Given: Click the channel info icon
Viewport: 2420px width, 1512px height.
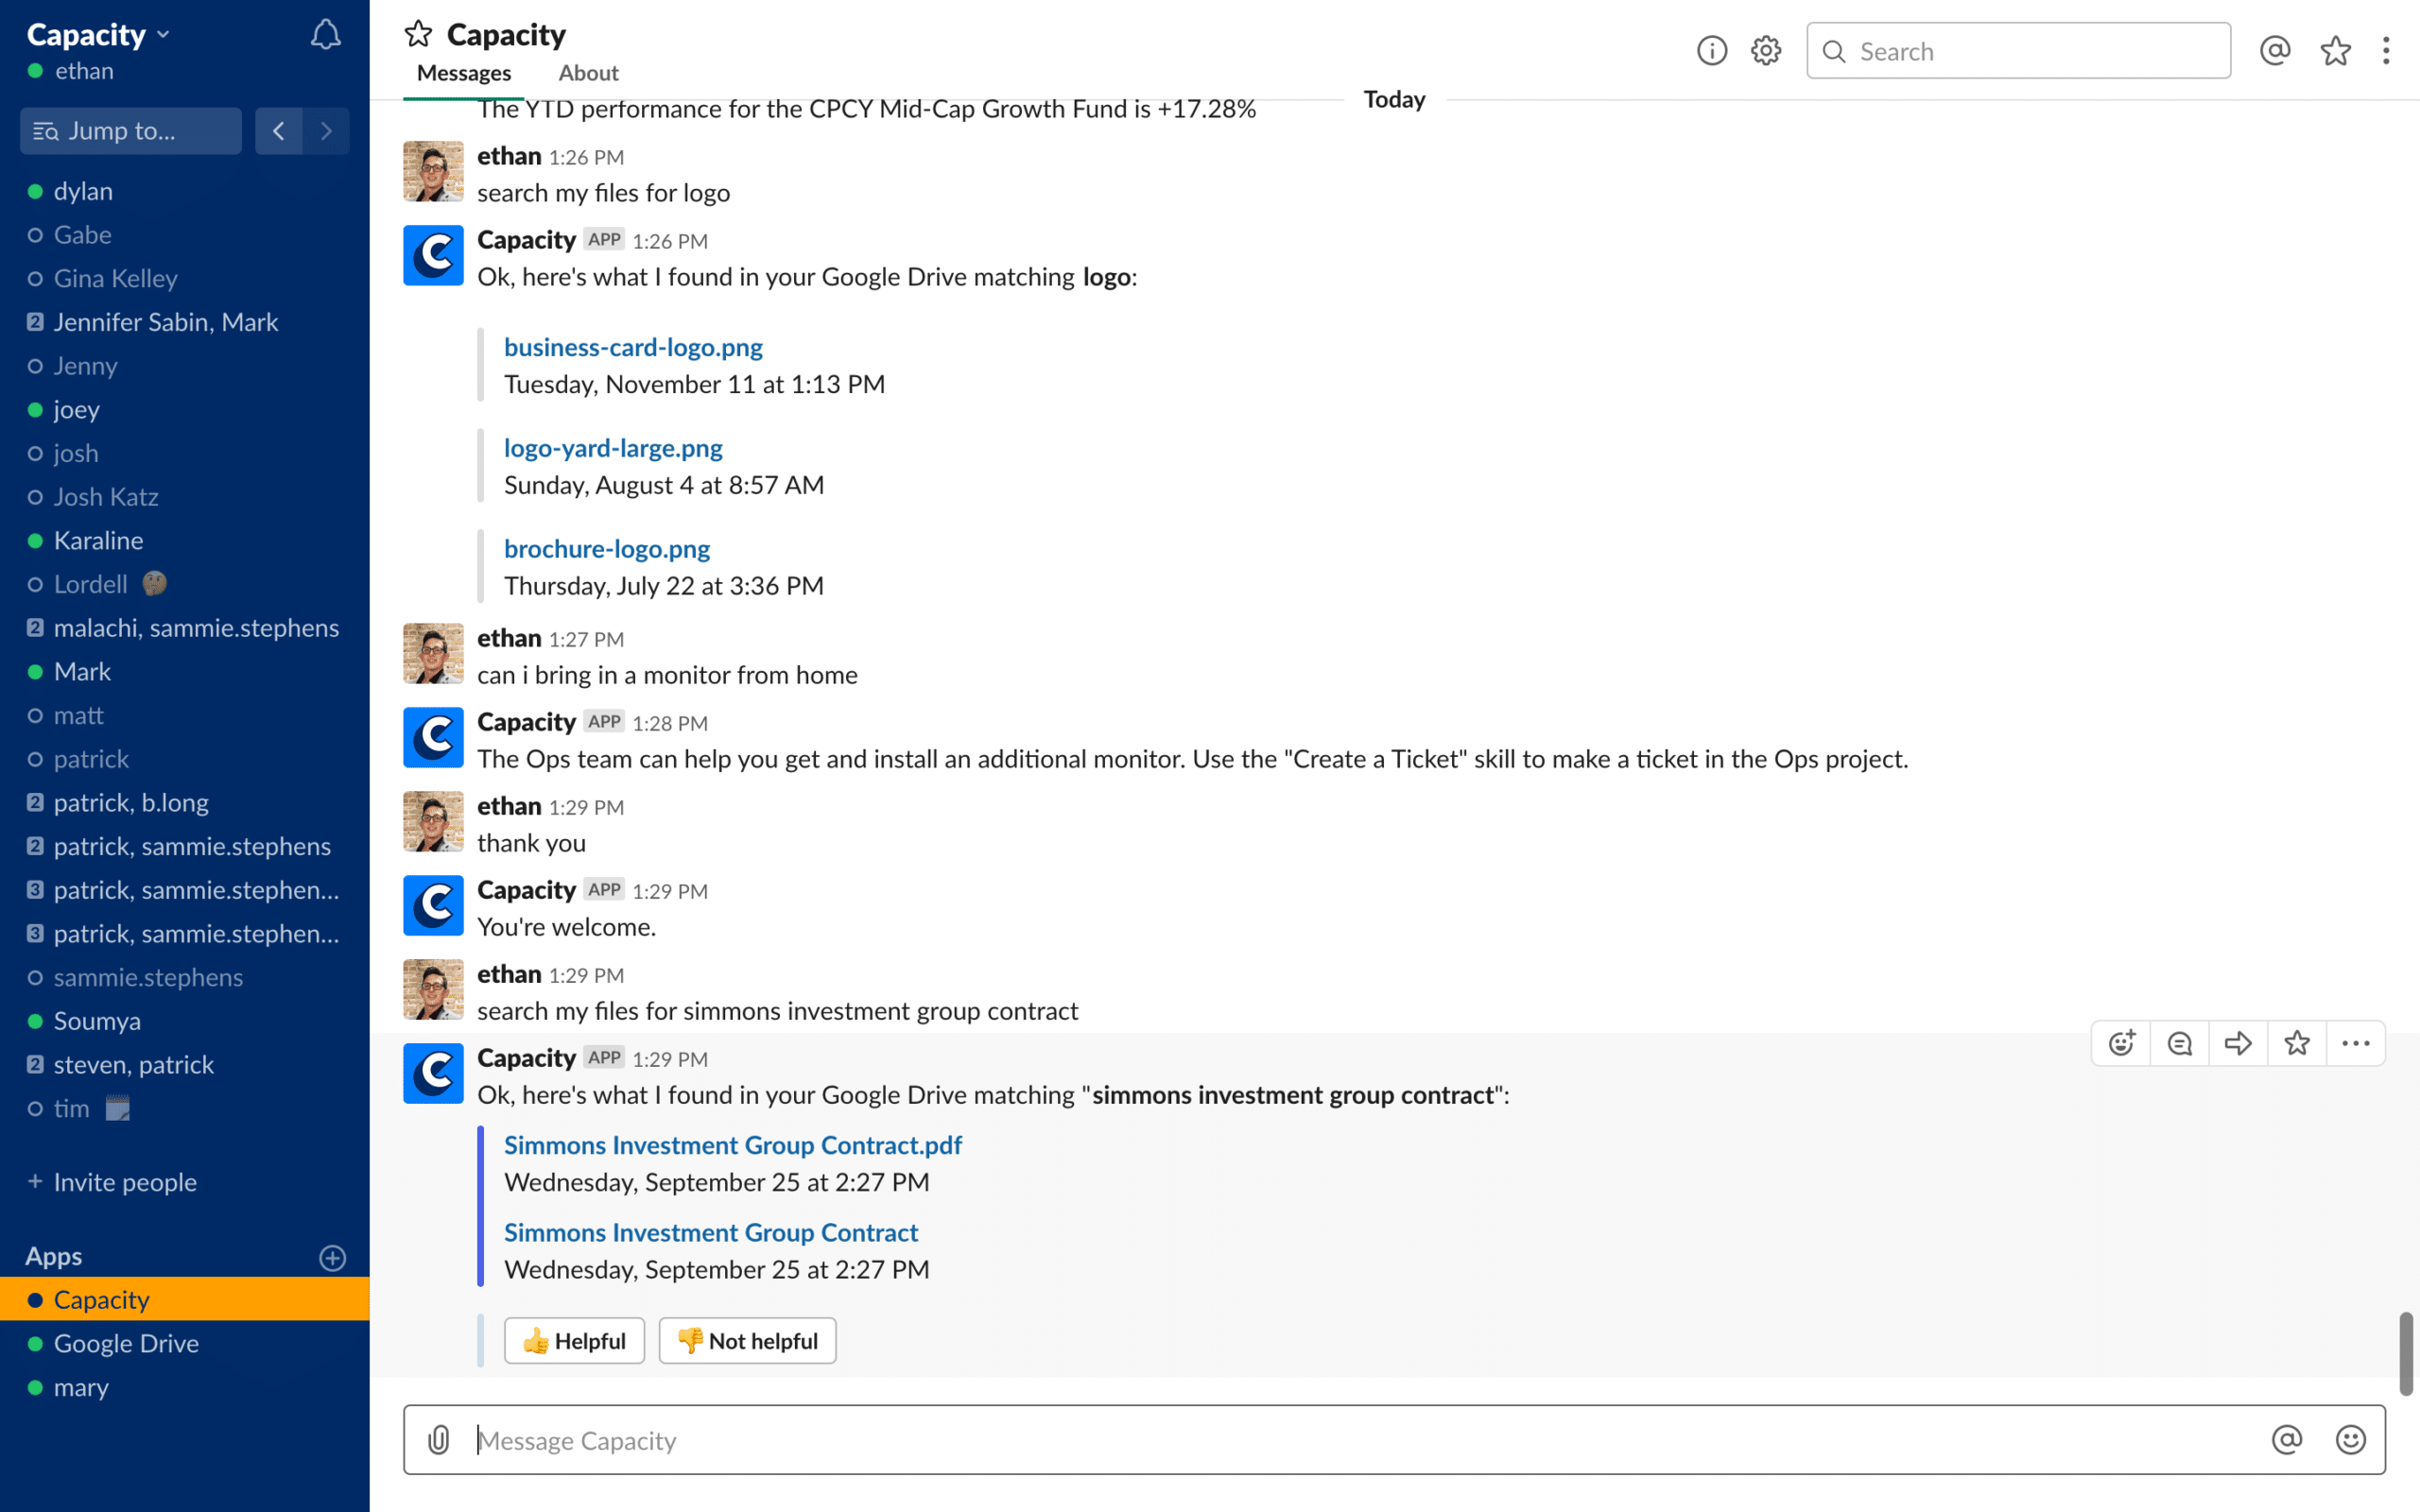Looking at the screenshot, I should 1711,51.
